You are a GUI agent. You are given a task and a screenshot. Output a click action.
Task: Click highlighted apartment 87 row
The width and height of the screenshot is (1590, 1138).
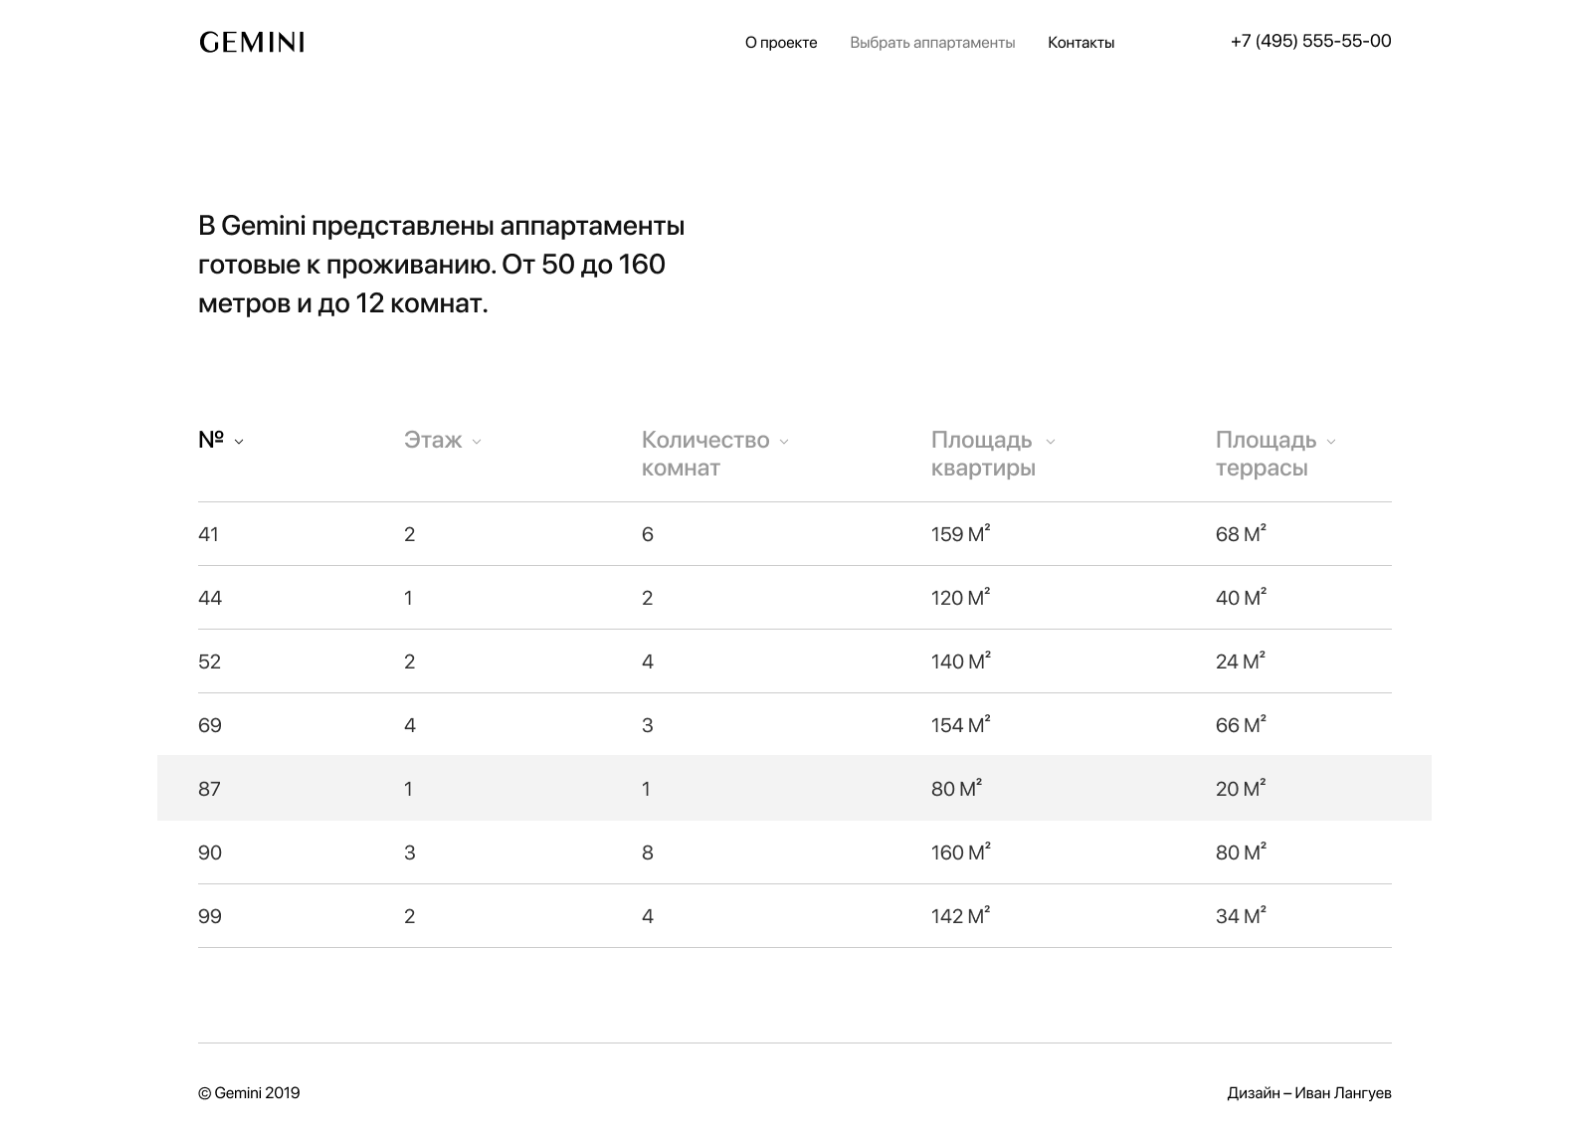pos(794,789)
